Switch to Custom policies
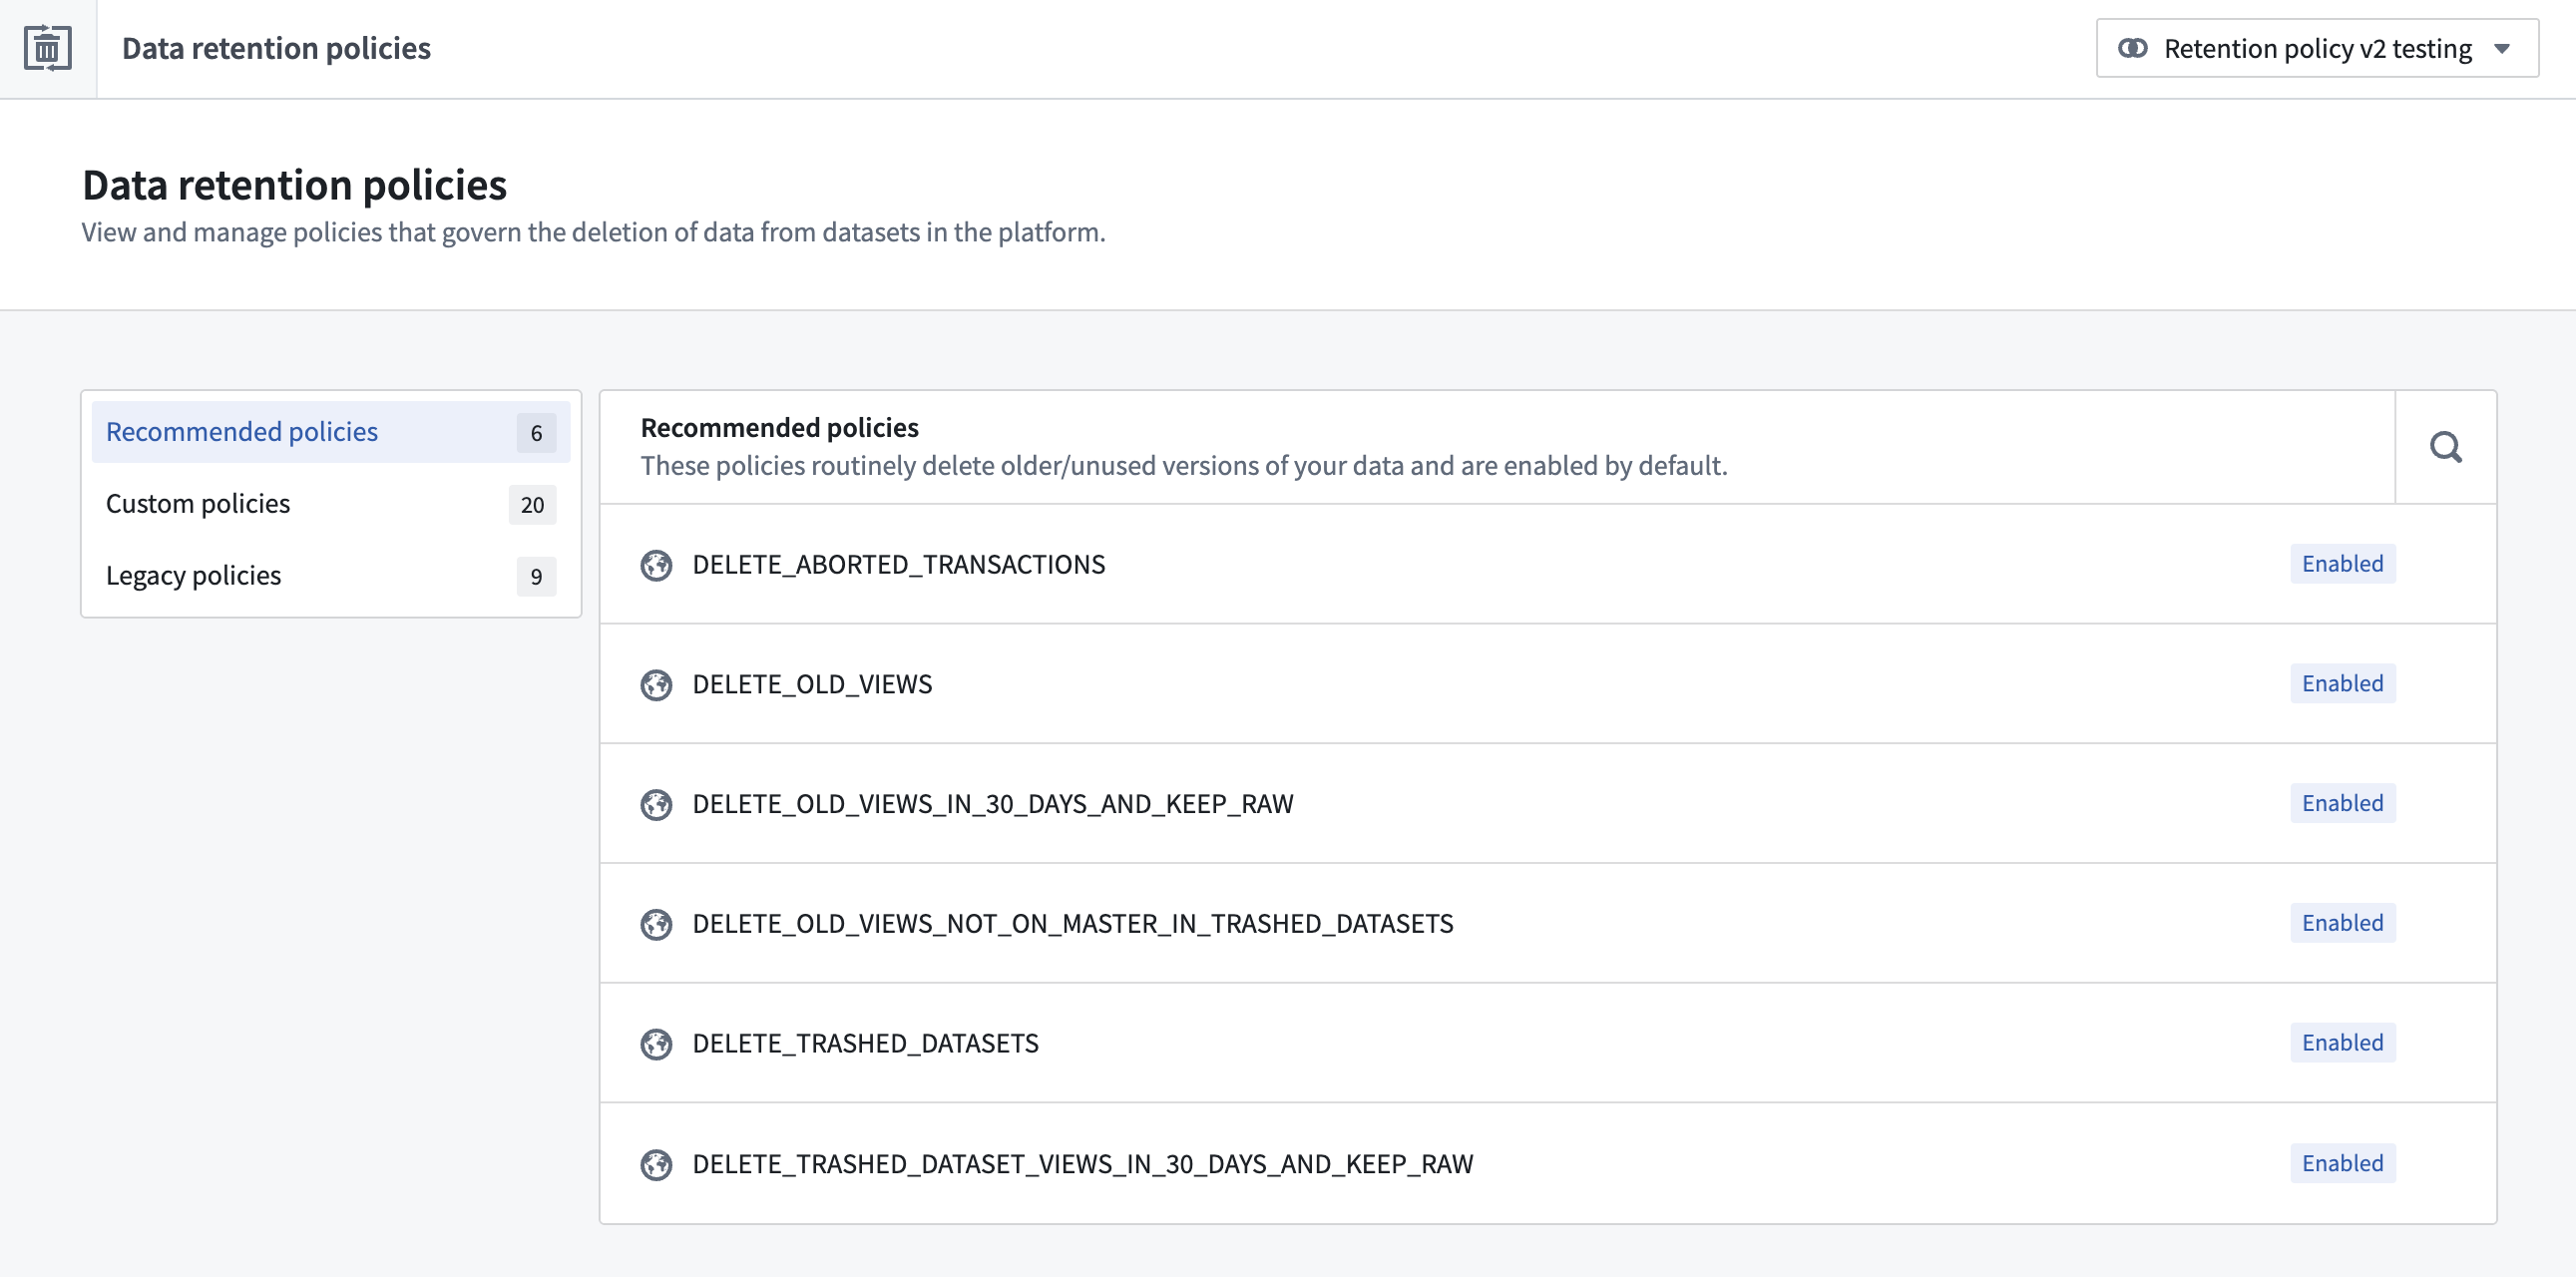 [331, 504]
